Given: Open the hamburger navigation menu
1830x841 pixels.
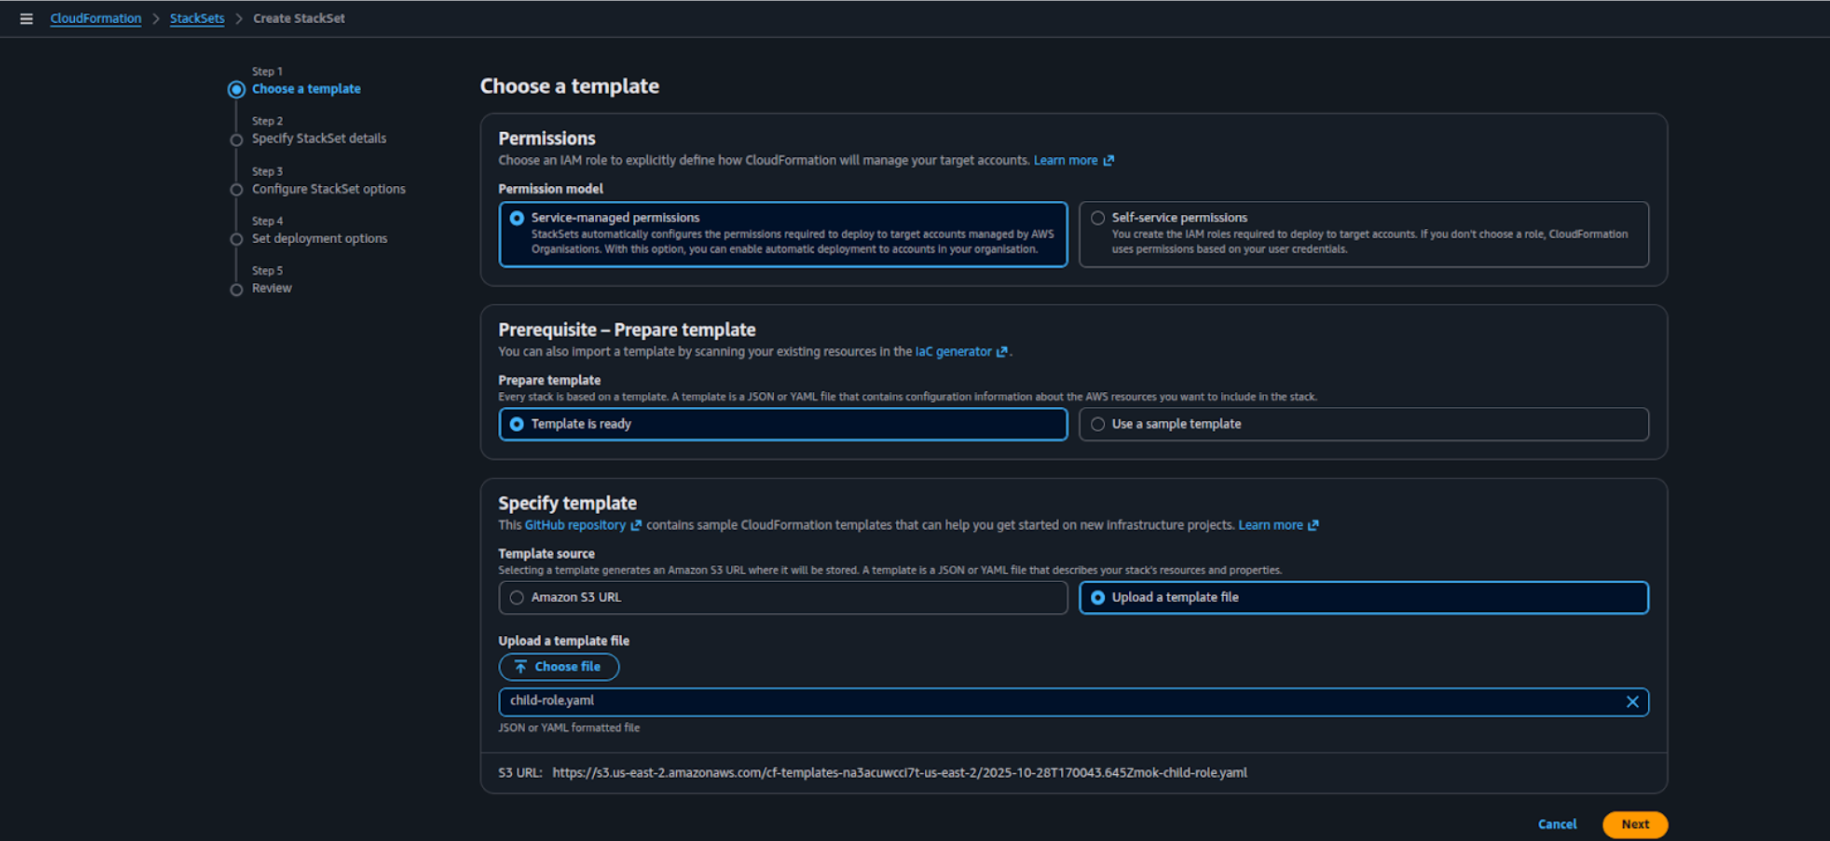Looking at the screenshot, I should 26,19.
